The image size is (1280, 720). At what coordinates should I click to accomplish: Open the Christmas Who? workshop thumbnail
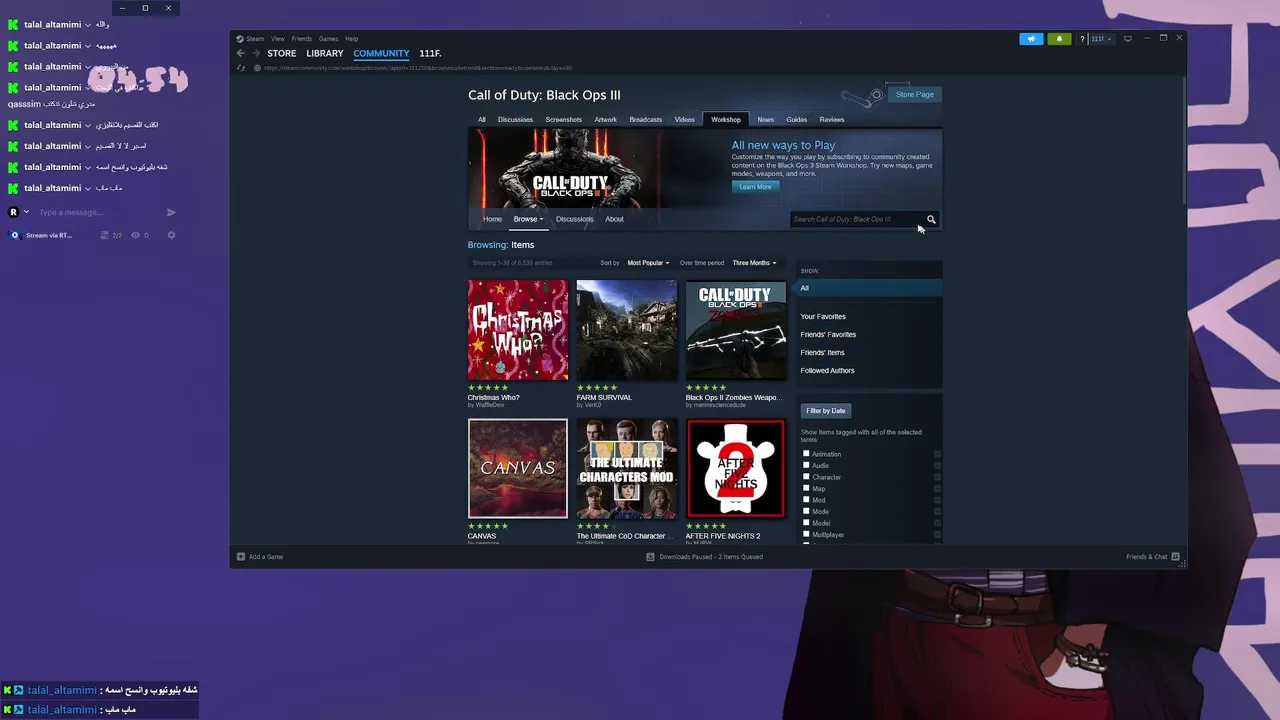(518, 330)
